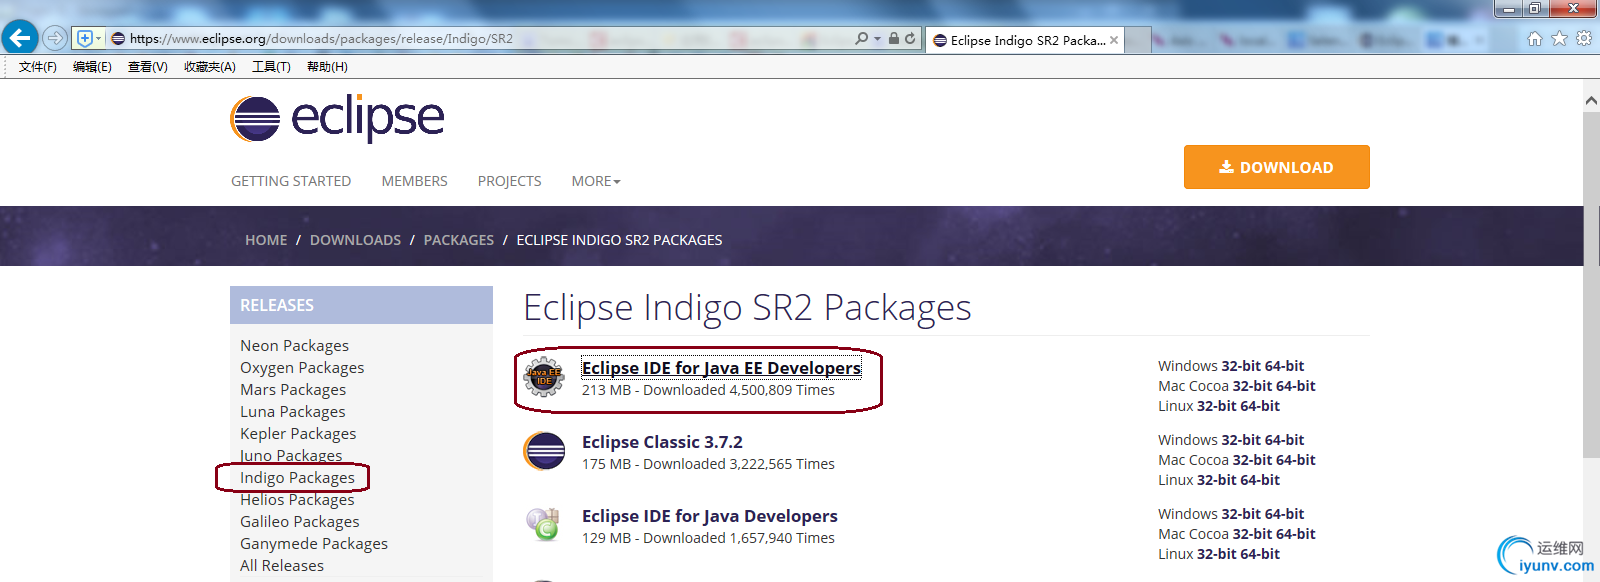Click the browser forward arrow
The width and height of the screenshot is (1600, 582).
[55, 38]
